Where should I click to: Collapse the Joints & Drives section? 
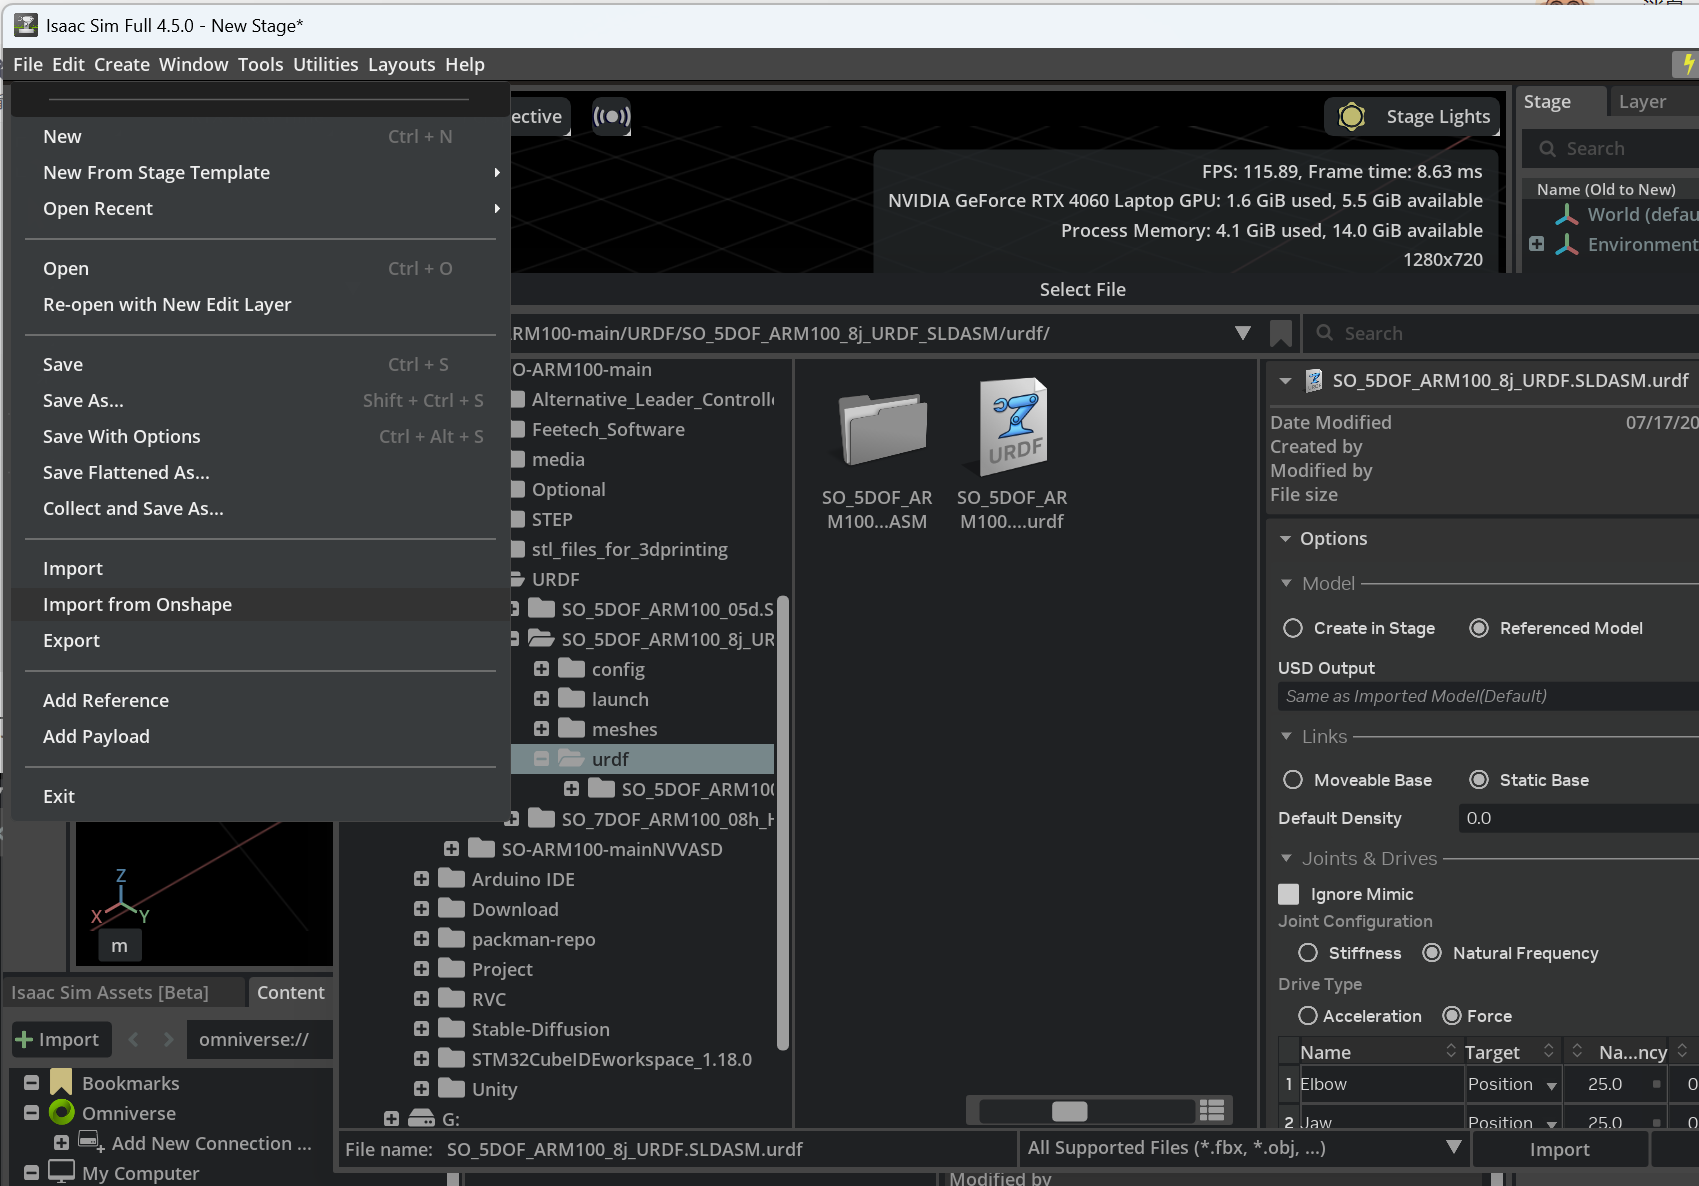pos(1286,858)
